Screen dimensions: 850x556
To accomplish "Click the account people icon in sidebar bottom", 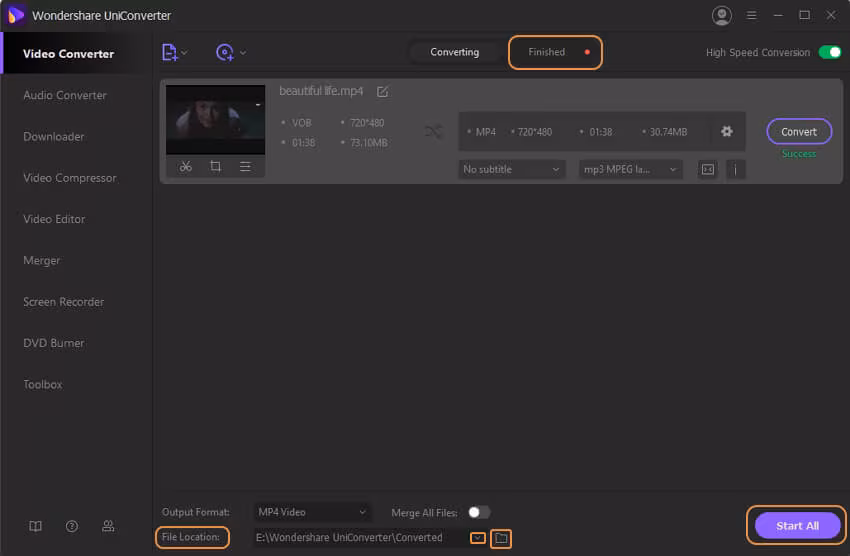I will click(108, 526).
